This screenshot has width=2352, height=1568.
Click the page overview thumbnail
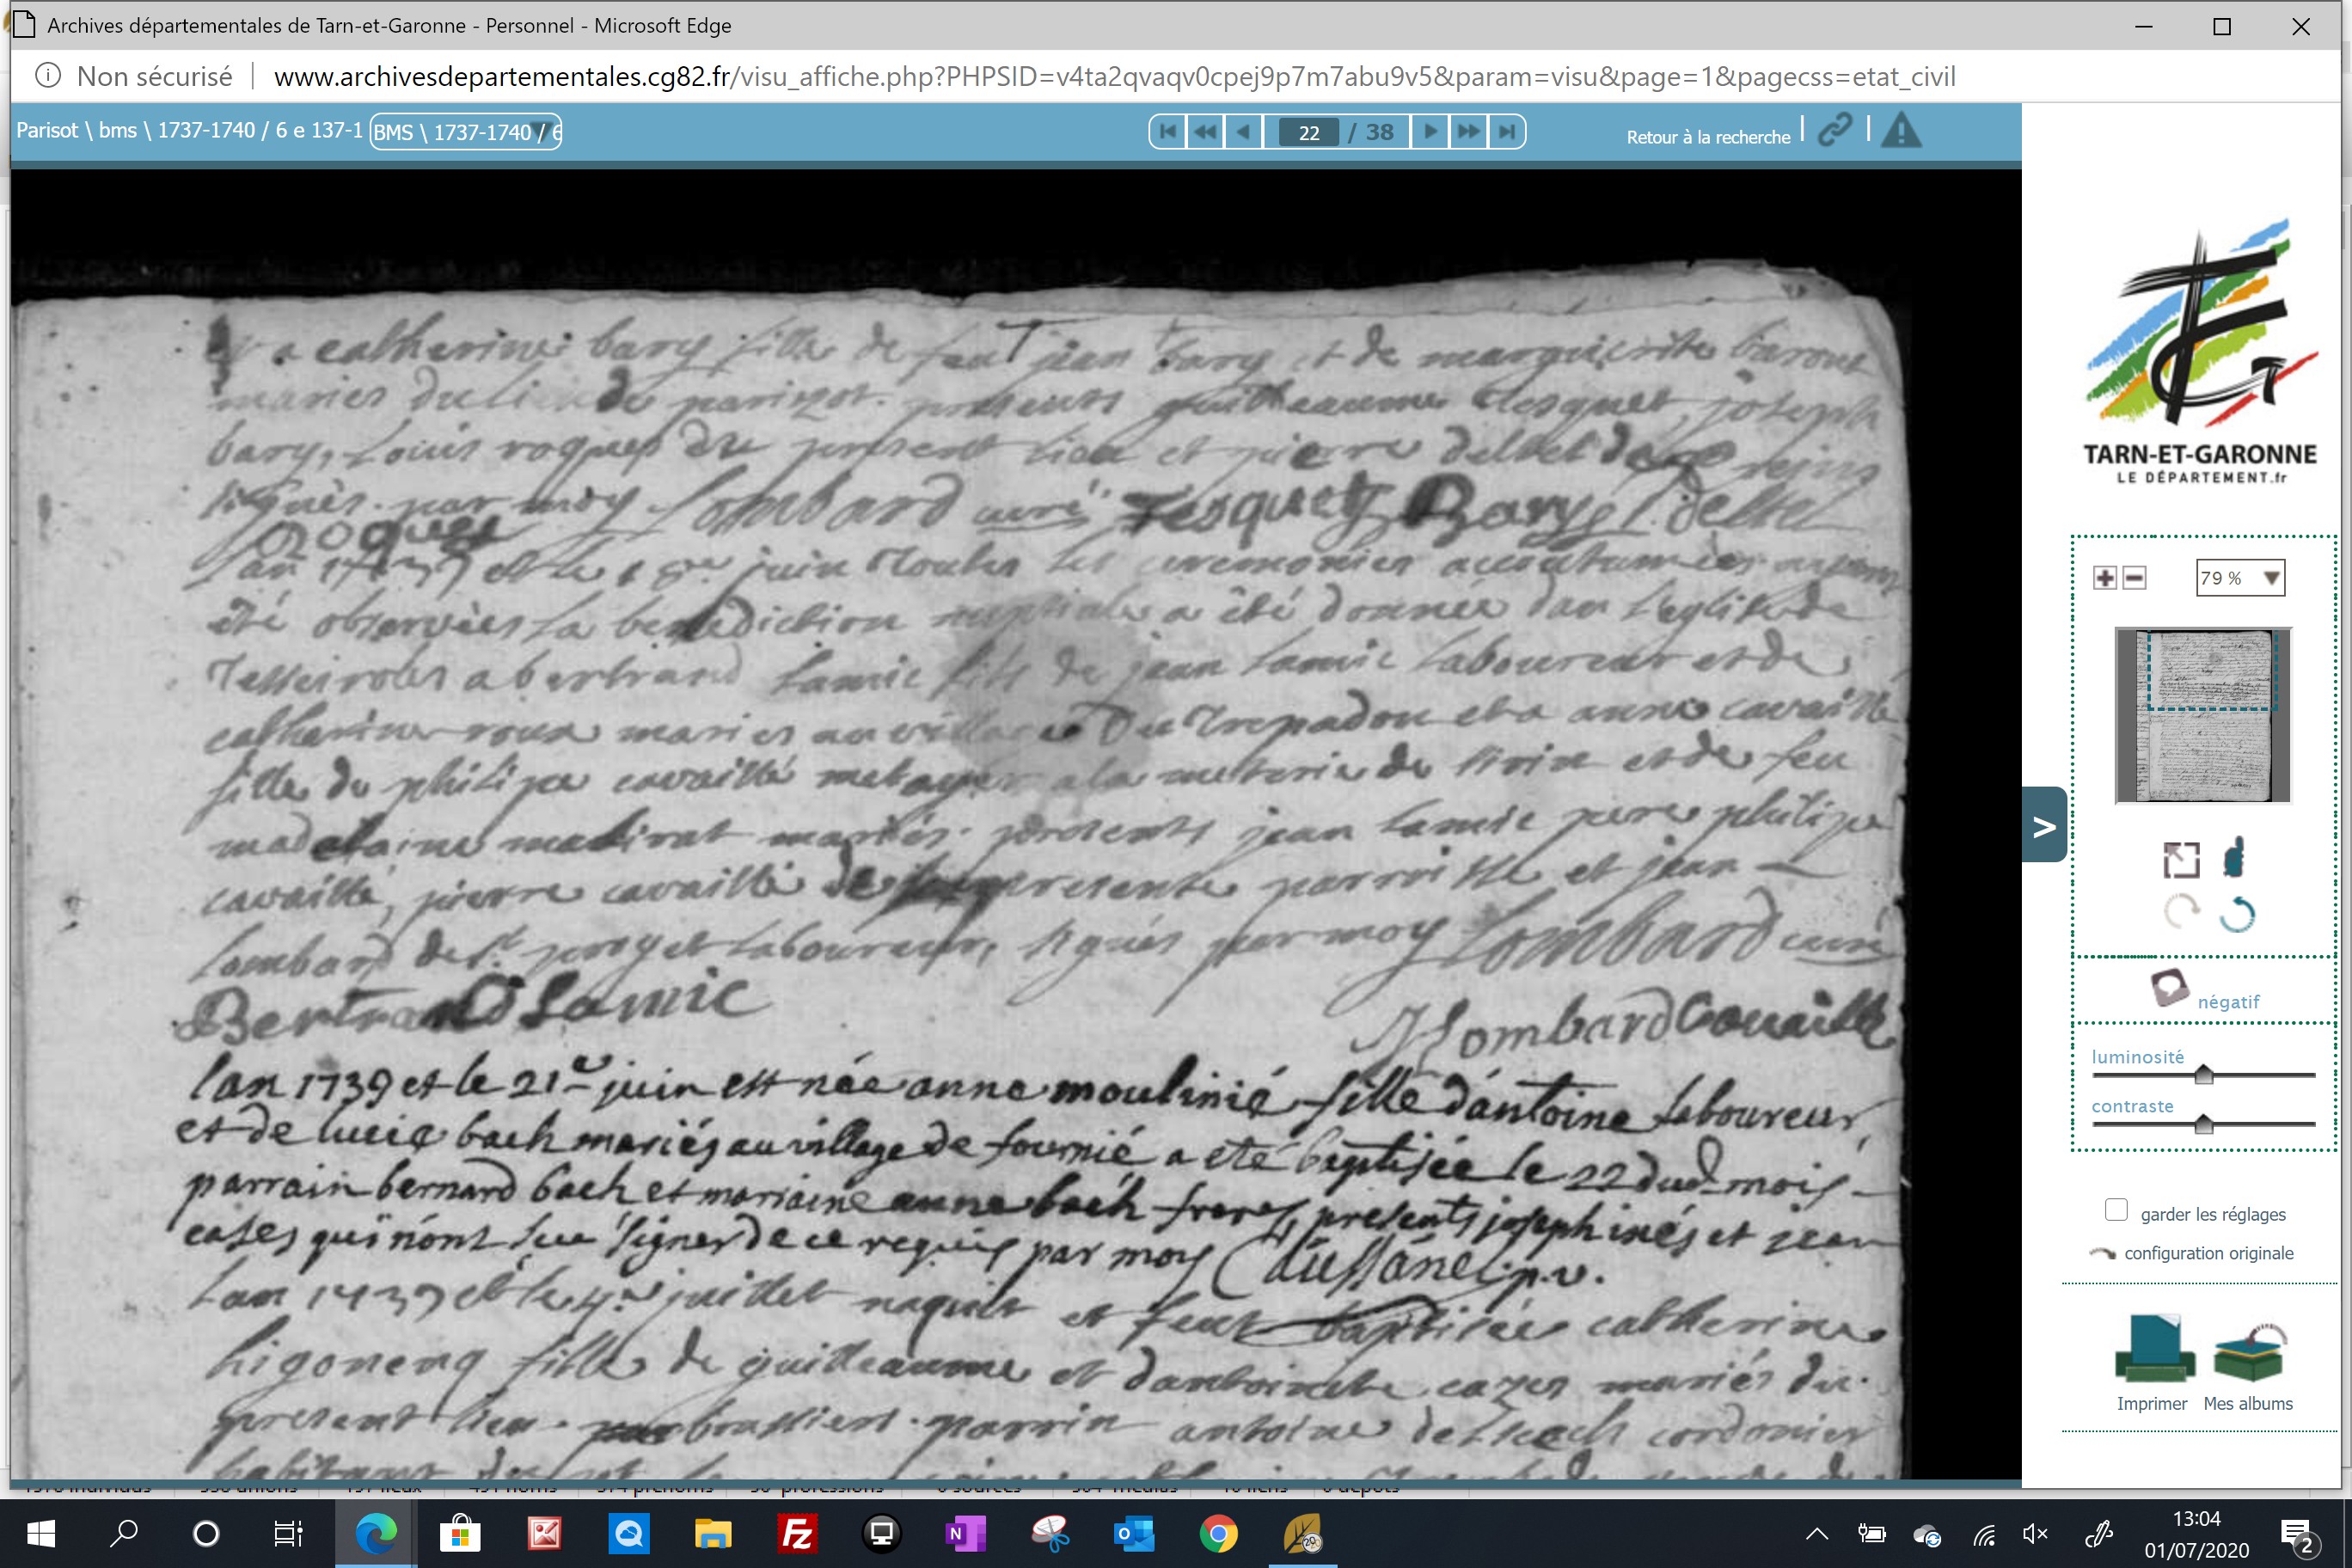(x=2203, y=716)
